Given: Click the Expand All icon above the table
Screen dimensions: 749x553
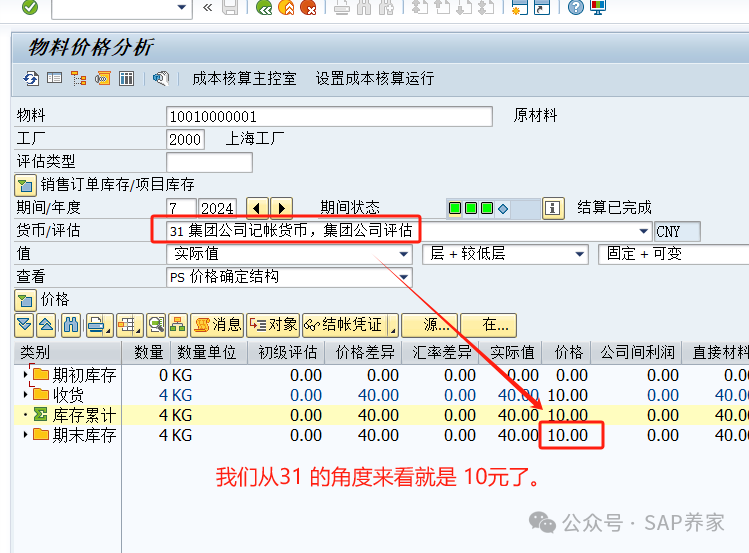Looking at the screenshot, I should point(24,325).
